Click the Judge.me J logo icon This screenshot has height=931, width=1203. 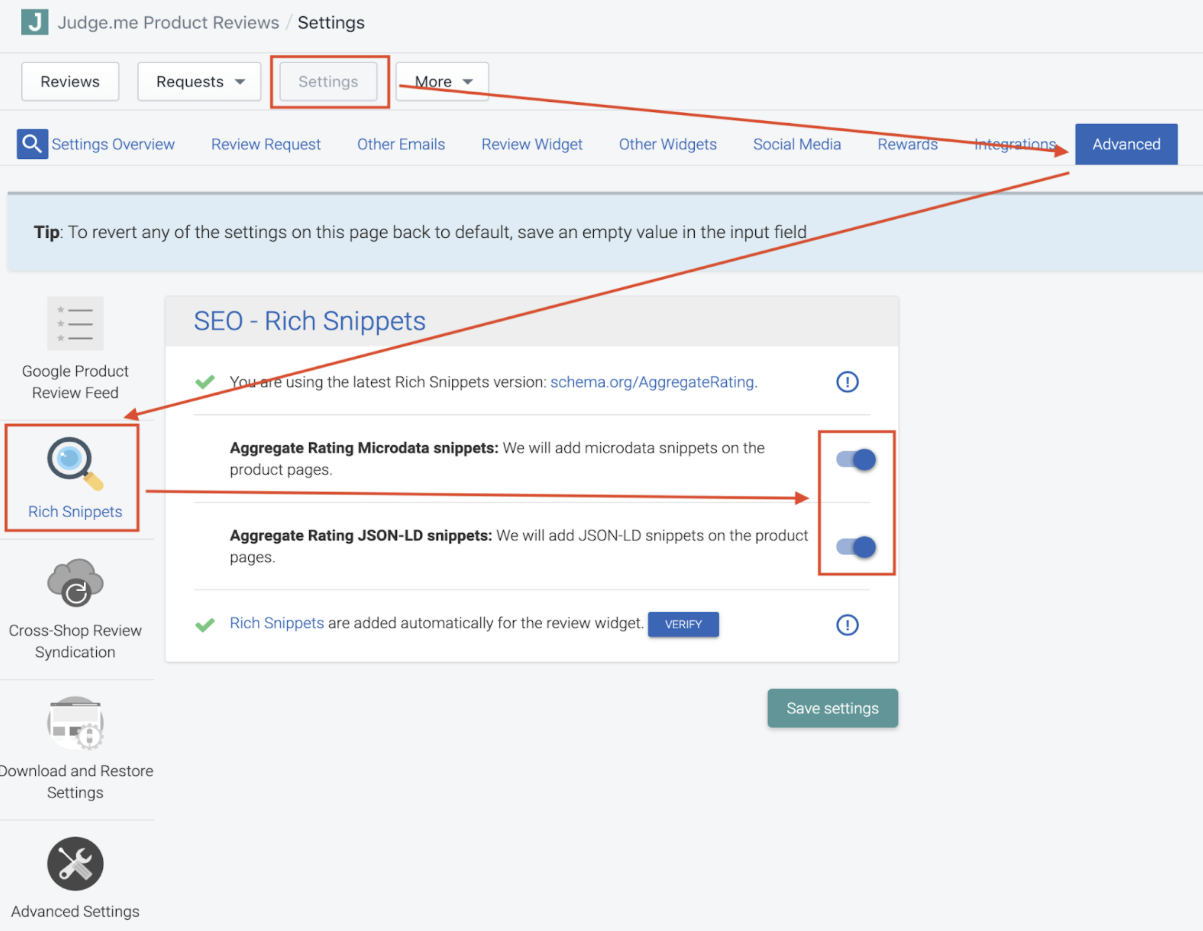coord(34,22)
